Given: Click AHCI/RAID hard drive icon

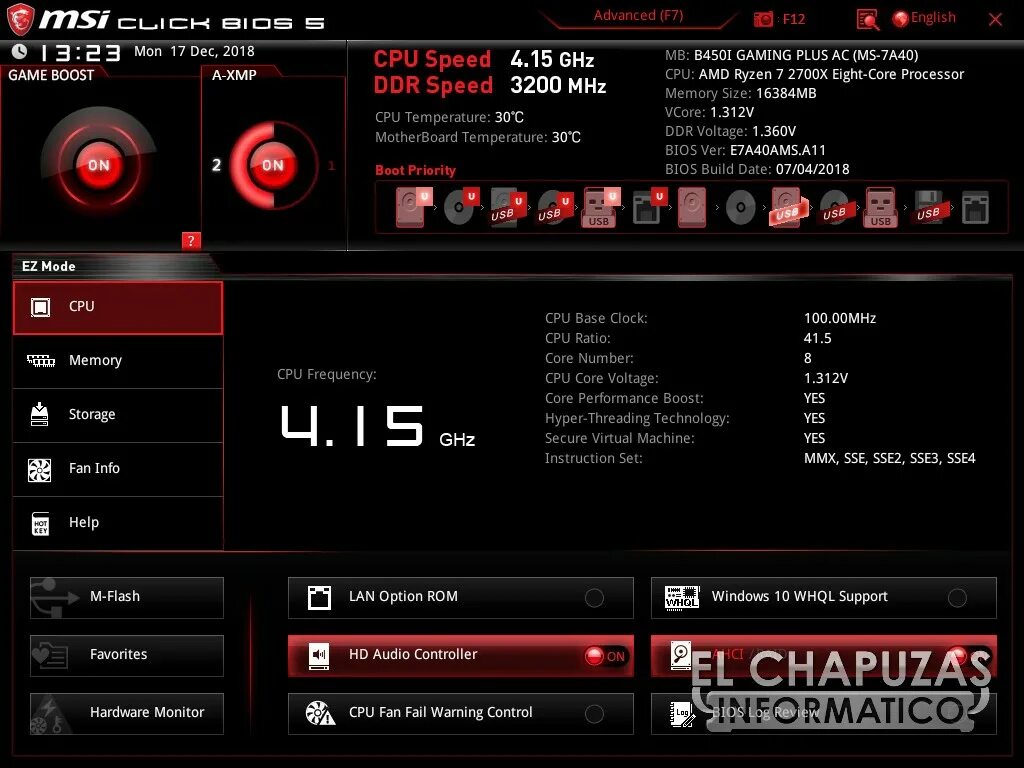Looking at the screenshot, I should click(x=681, y=656).
